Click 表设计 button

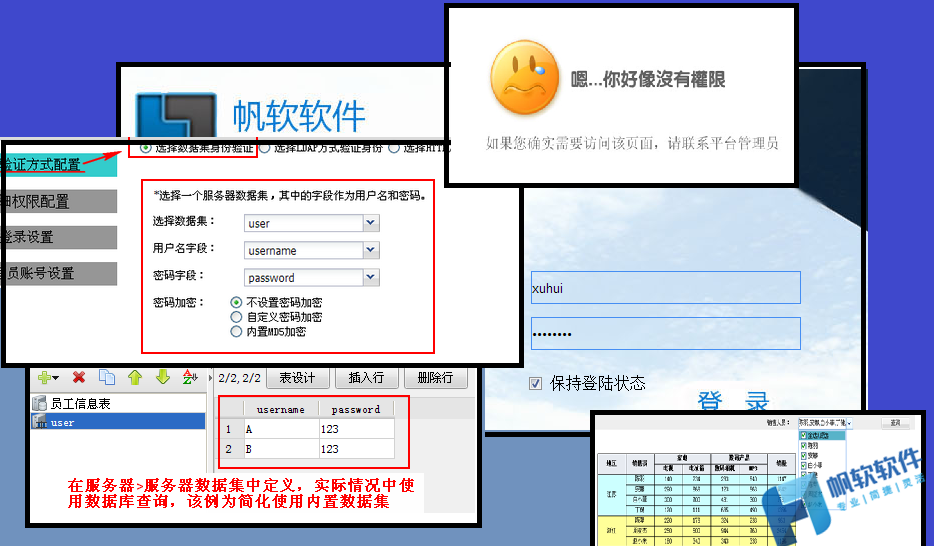pyautogui.click(x=297, y=377)
